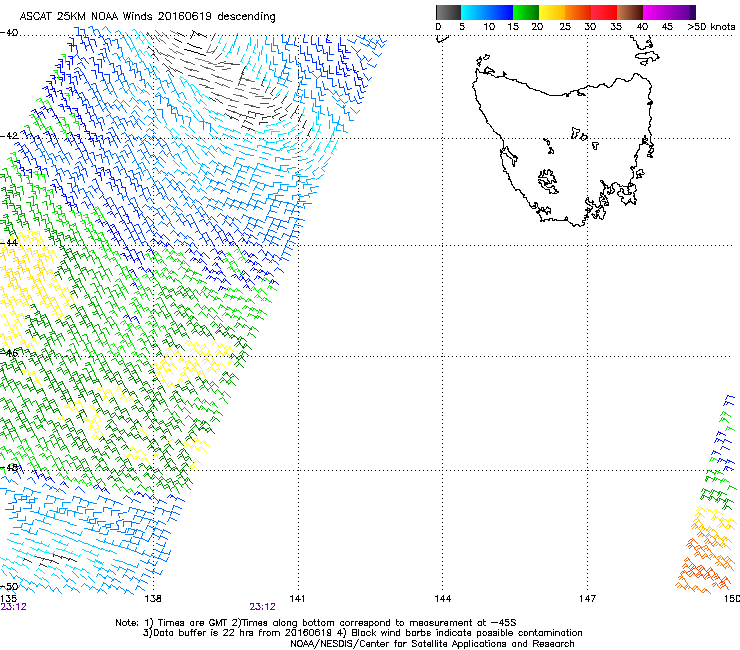Image resolution: width=740 pixels, height=650 pixels.
Task: Click the red 30-35 knots color segment
Action: point(604,12)
